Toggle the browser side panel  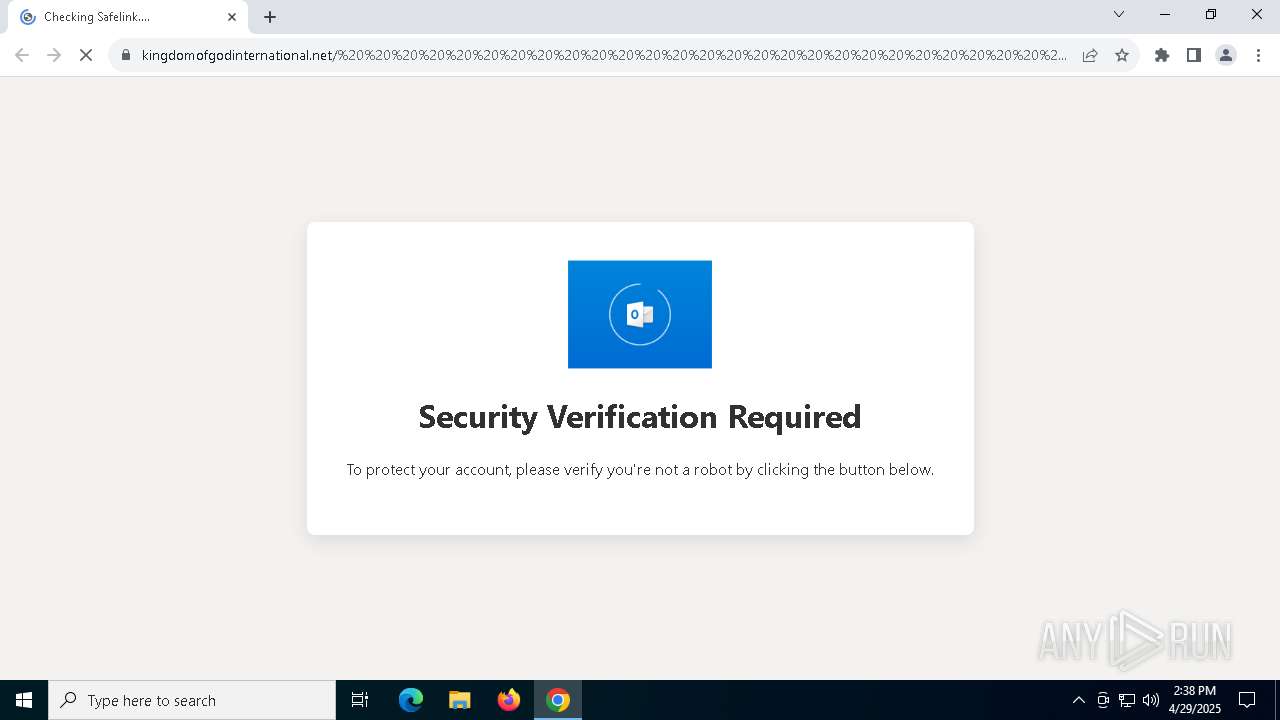1194,55
